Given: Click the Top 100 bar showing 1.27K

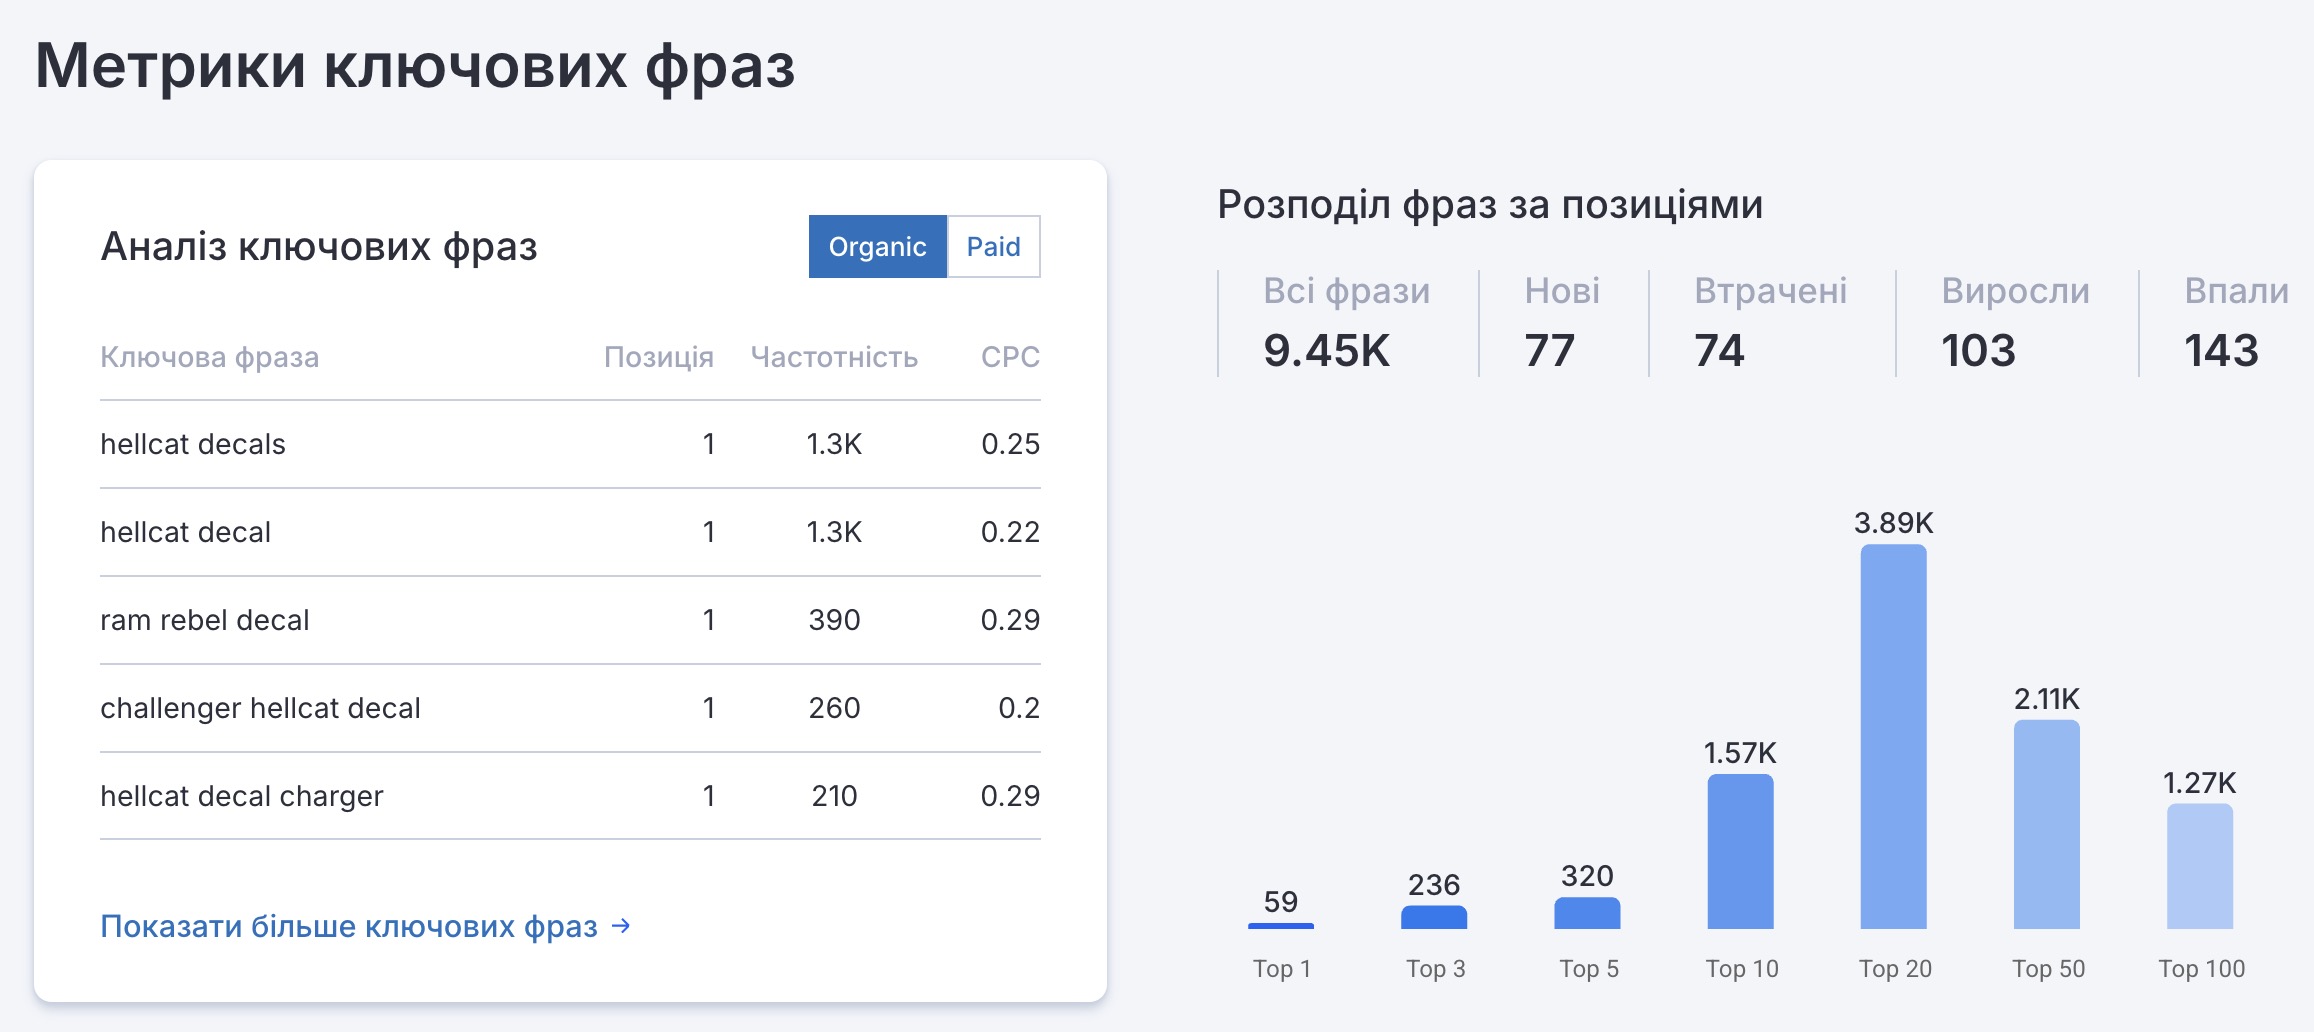Looking at the screenshot, I should click(2199, 866).
